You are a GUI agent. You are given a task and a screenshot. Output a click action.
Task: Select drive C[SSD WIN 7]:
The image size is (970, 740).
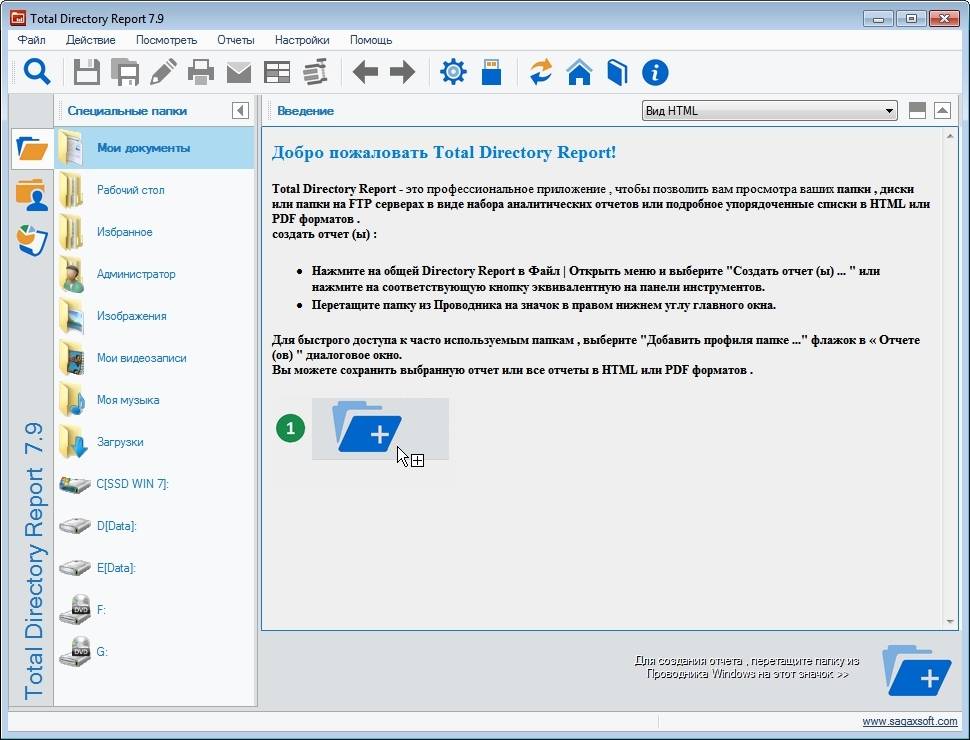155,484
